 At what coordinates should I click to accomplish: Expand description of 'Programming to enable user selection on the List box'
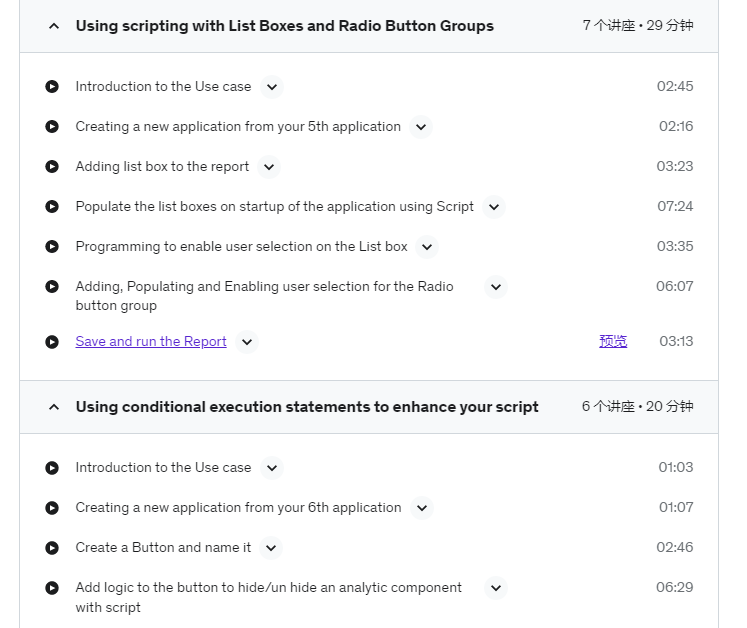click(427, 247)
